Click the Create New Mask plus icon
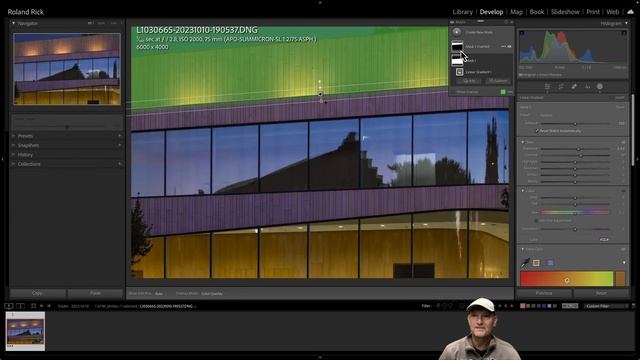The height and width of the screenshot is (360, 640). click(x=457, y=32)
